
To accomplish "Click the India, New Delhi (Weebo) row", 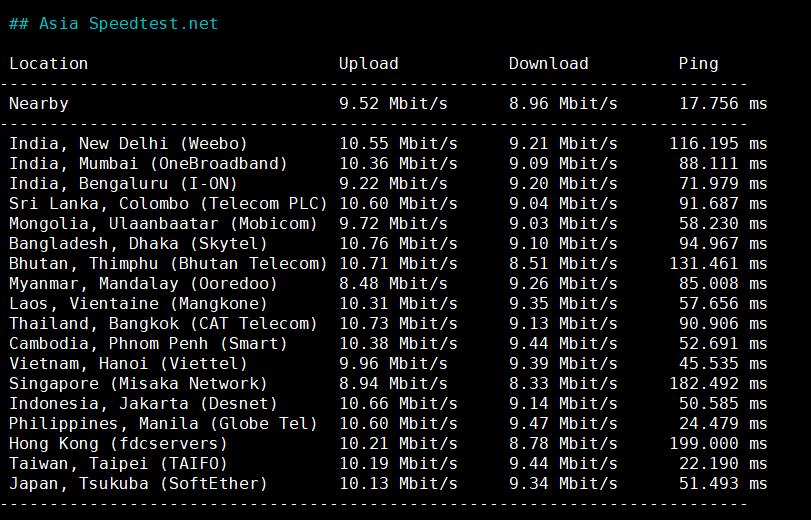I will tap(128, 143).
